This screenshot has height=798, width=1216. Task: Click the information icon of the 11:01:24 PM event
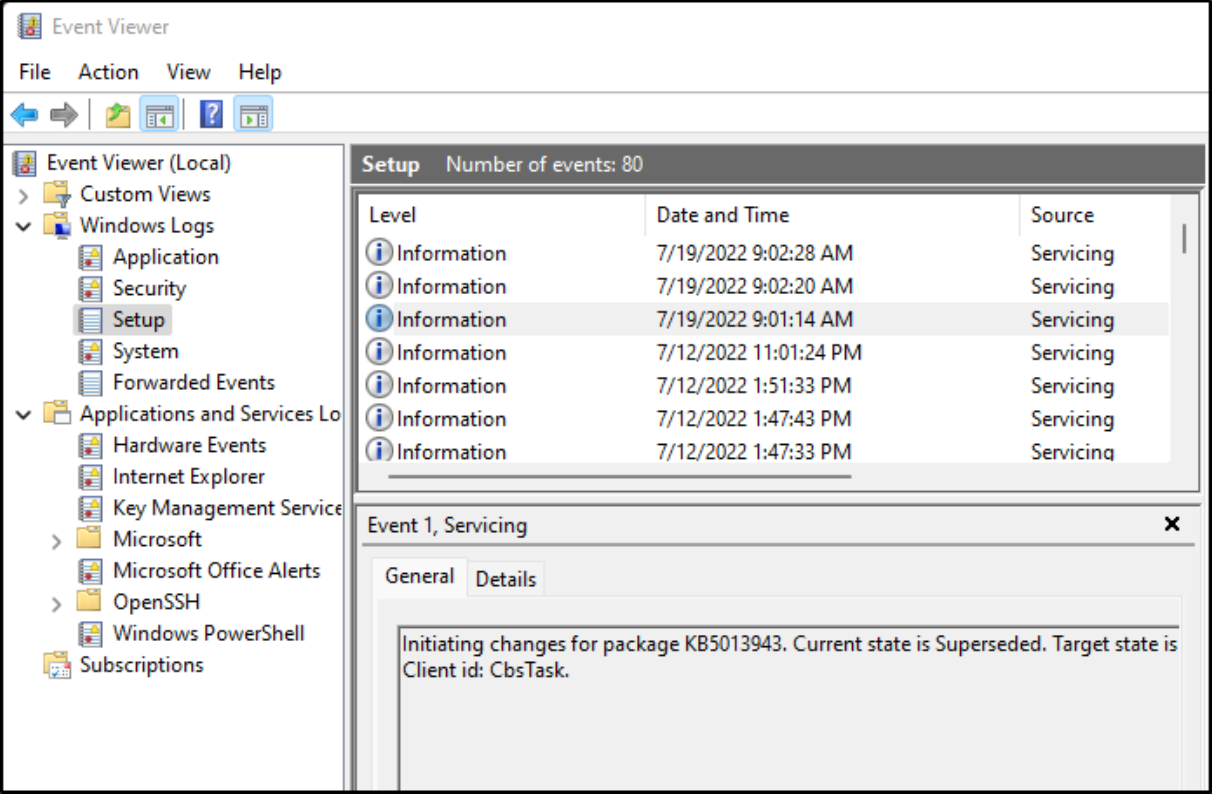point(379,352)
